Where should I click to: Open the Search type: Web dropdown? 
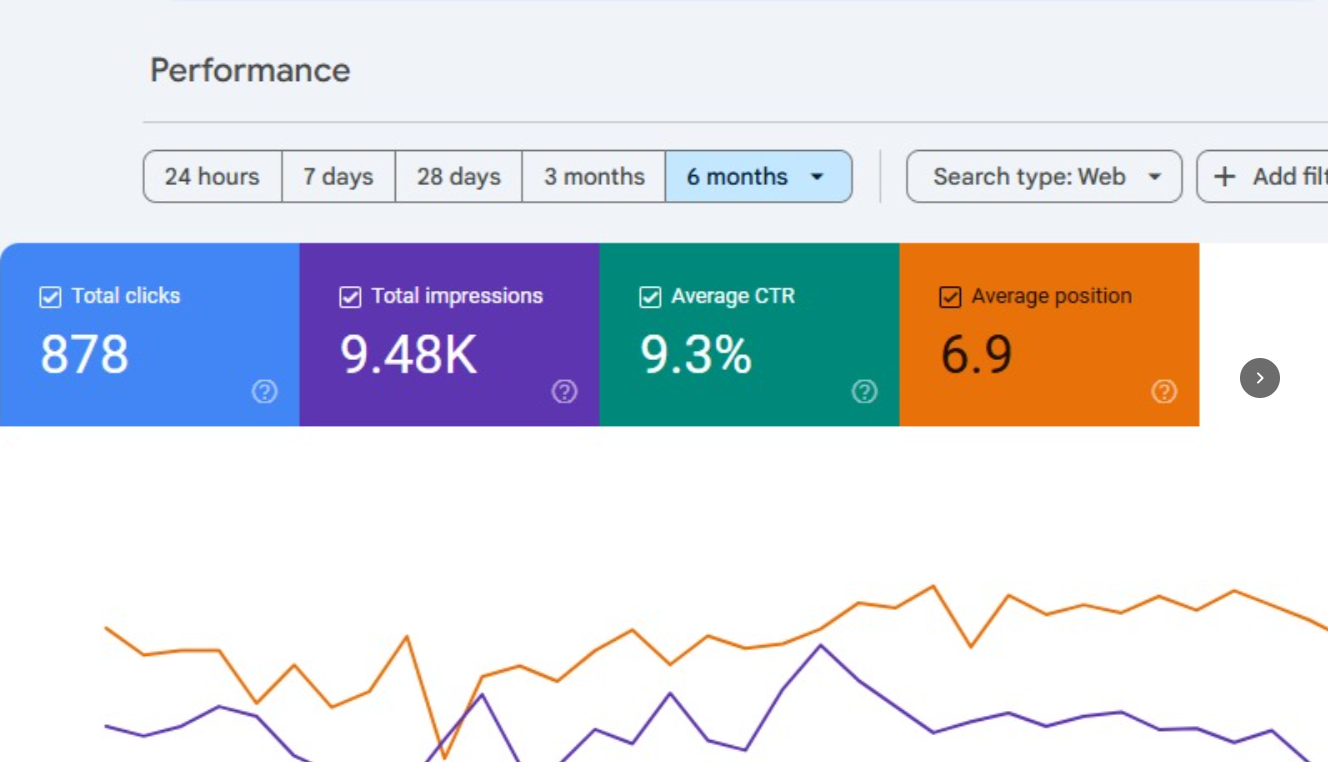pyautogui.click(x=1043, y=177)
